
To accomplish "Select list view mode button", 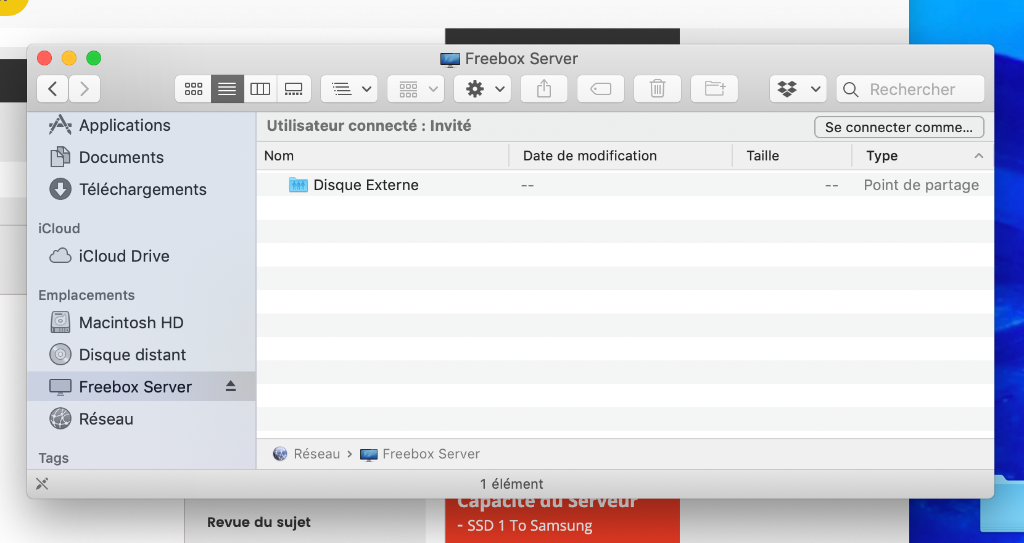I will click(x=227, y=89).
